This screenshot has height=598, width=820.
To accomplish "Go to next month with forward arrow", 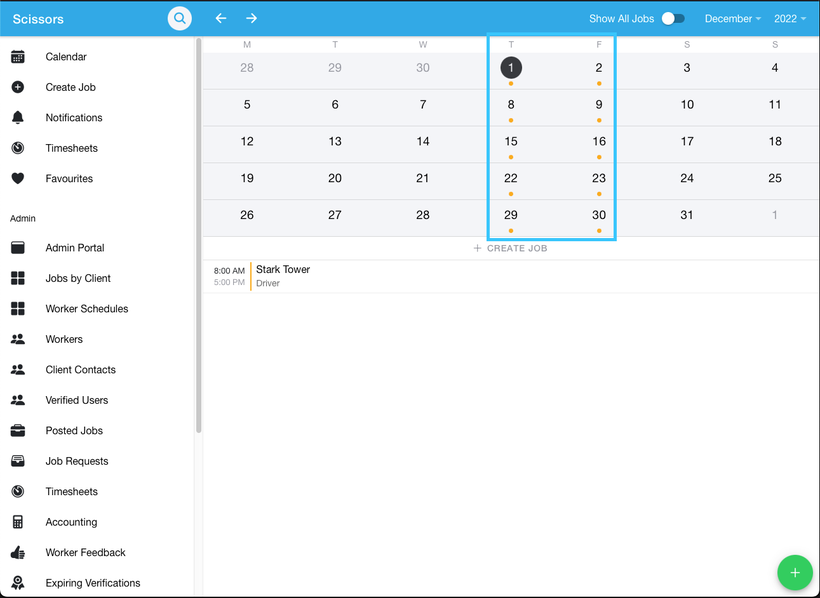I will tap(252, 18).
